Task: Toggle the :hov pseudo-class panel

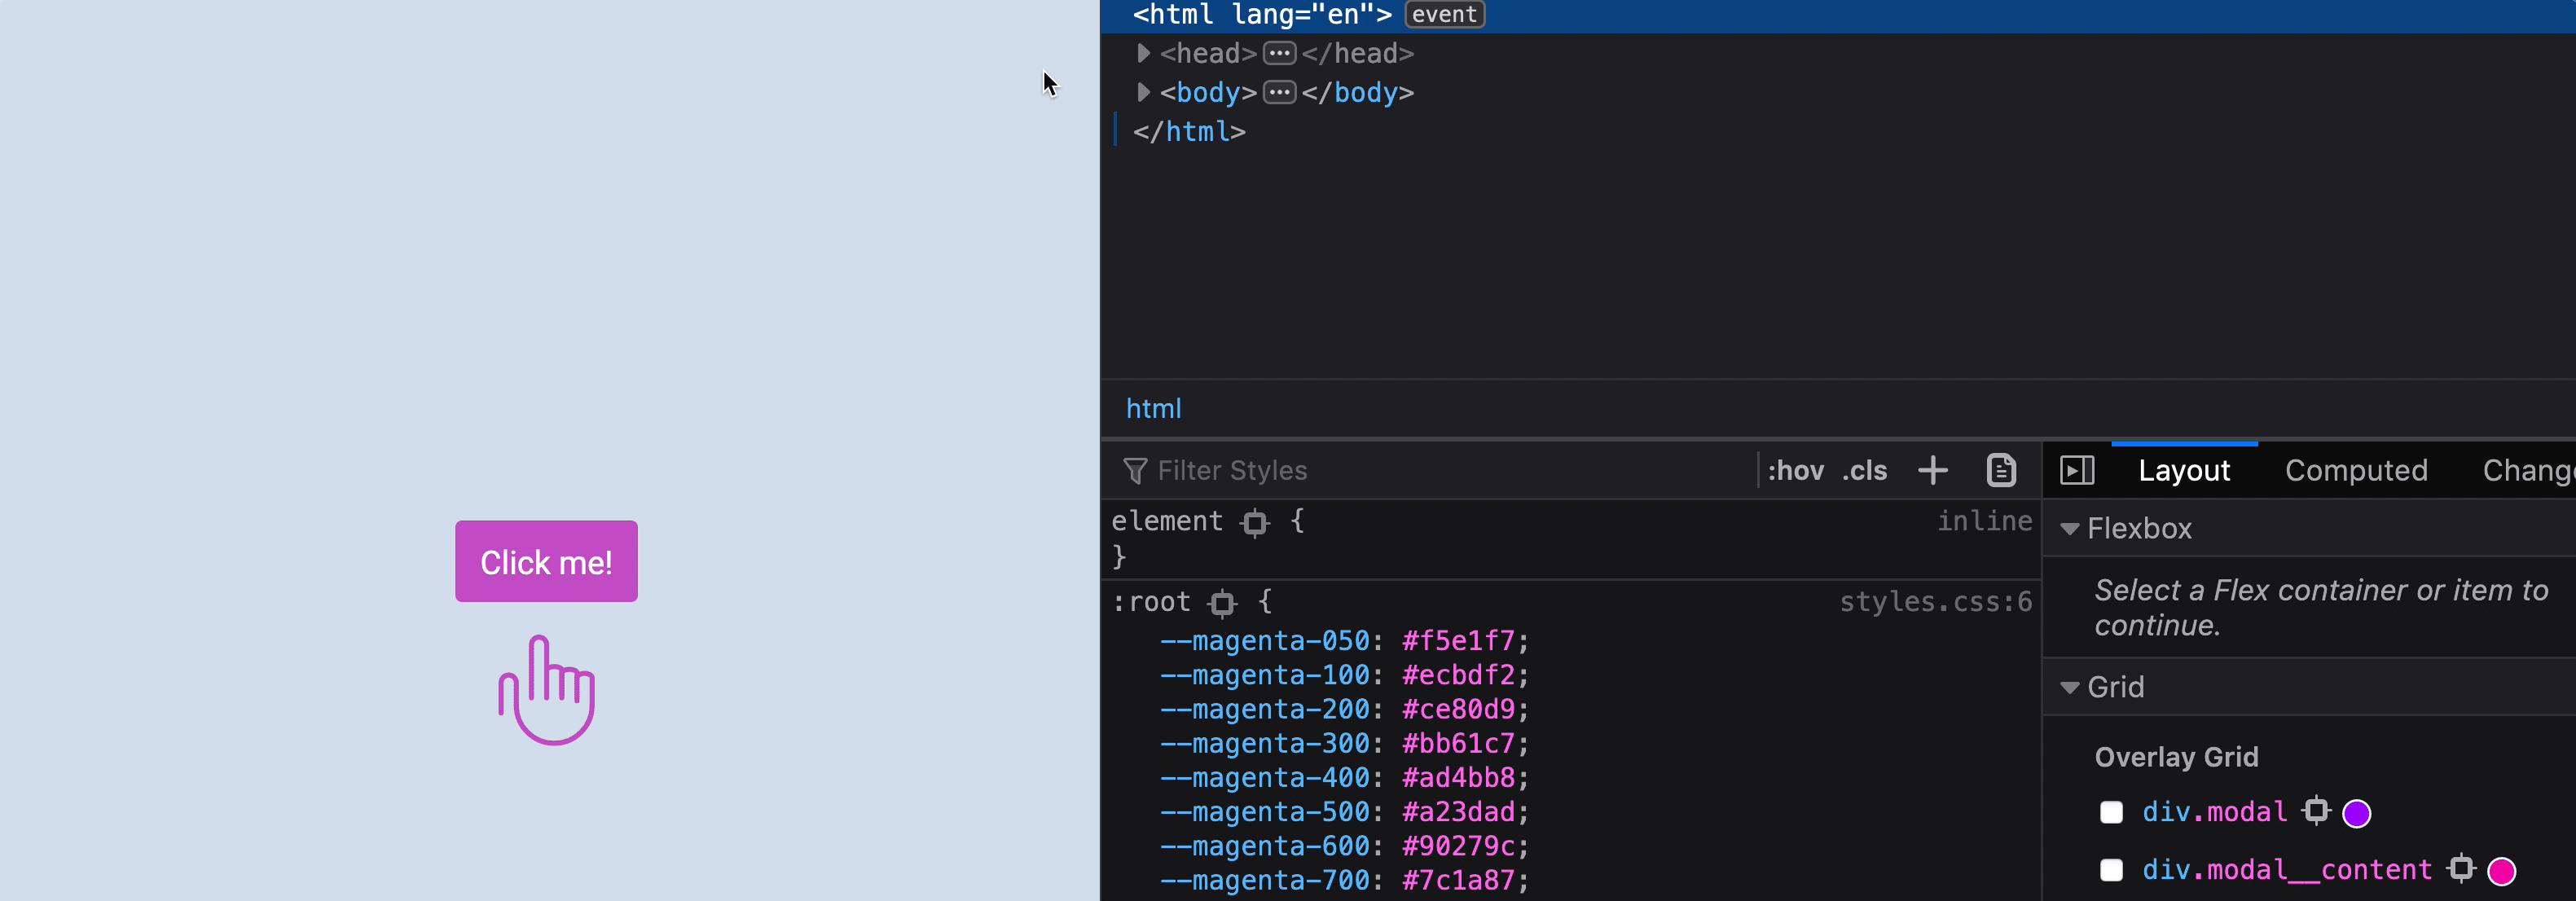Action: tap(1795, 470)
